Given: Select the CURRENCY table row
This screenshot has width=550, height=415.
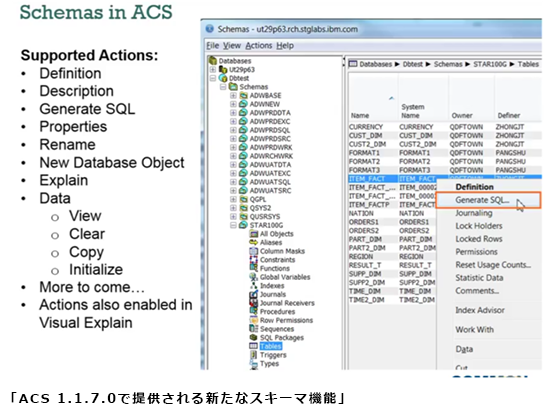Looking at the screenshot, I should [x=445, y=127].
